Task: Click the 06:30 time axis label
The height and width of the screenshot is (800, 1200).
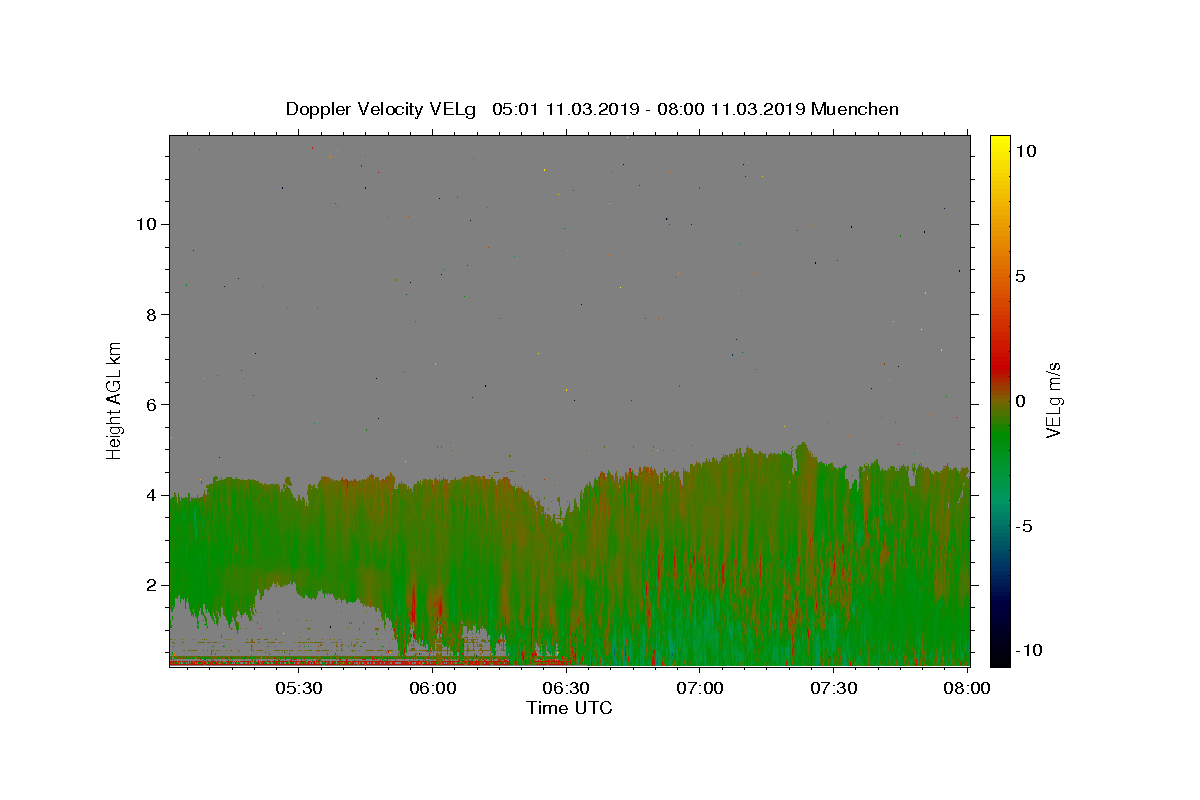Action: (x=566, y=688)
